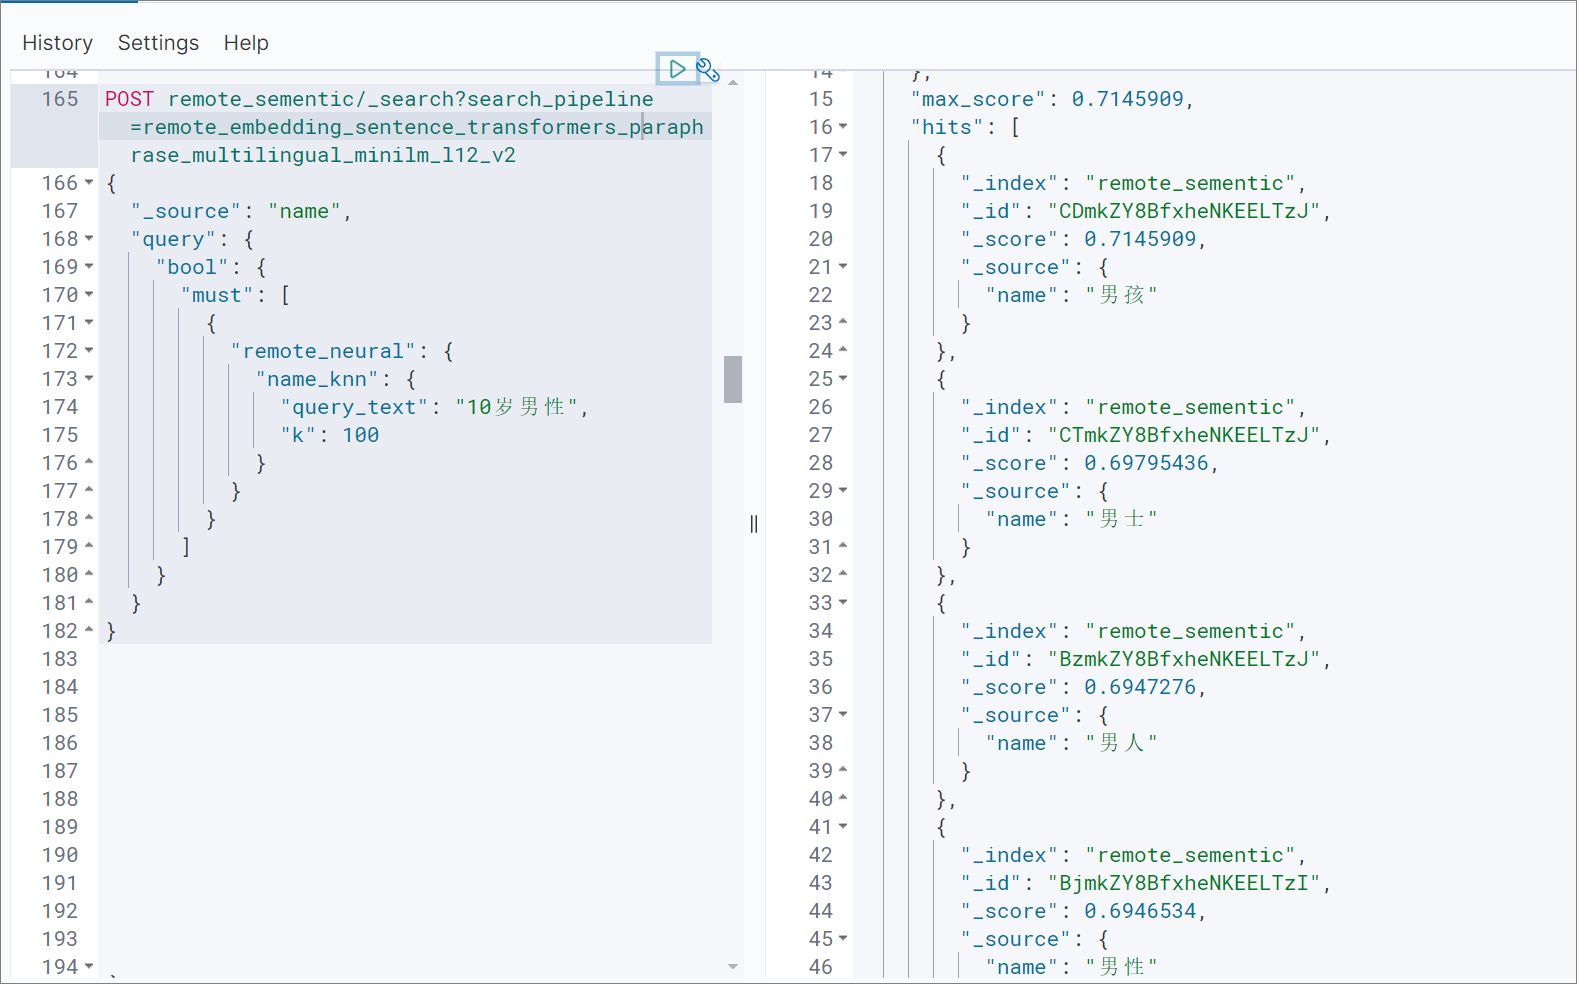This screenshot has height=984, width=1577.
Task: Collapse "_source" fold at output line 45
Action: click(843, 939)
